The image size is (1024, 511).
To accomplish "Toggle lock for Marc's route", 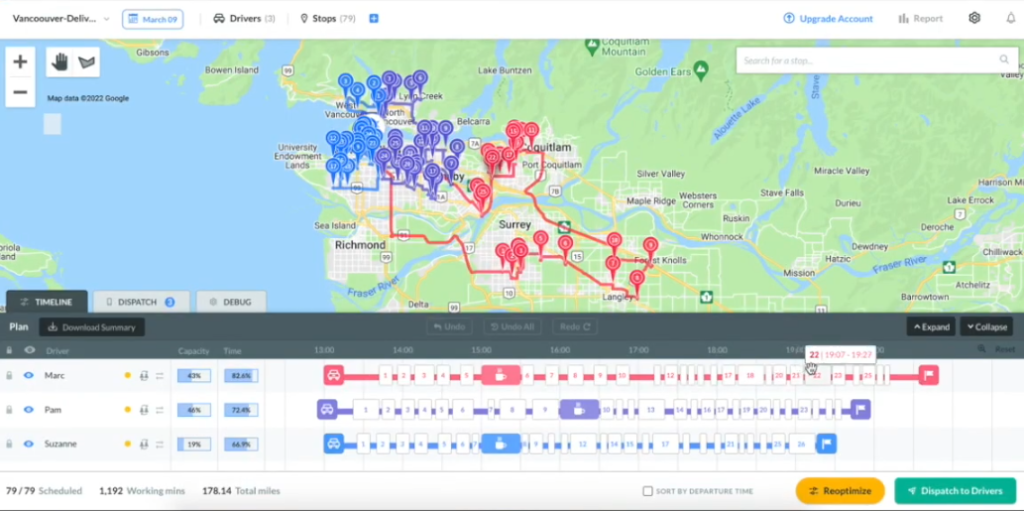I will pos(9,376).
